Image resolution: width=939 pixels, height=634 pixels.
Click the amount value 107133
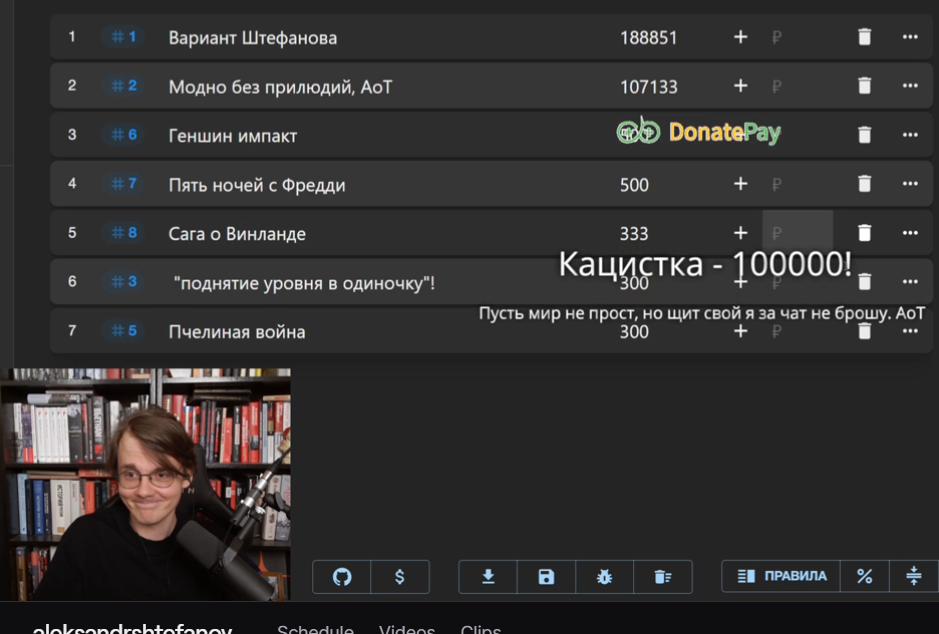tap(649, 87)
